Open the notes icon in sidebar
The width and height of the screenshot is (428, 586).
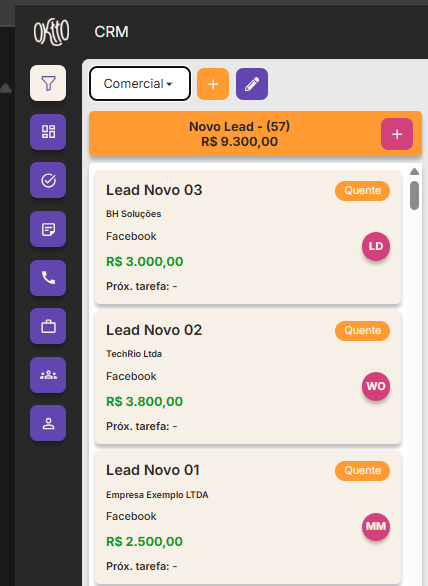[x=48, y=229]
